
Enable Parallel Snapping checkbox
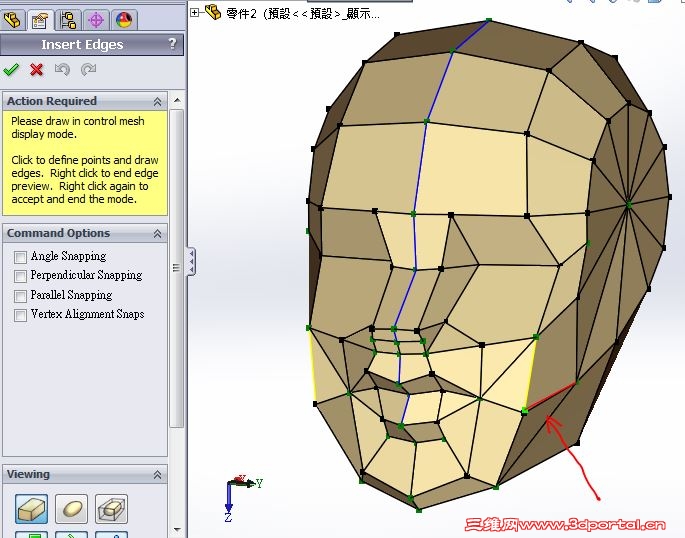coord(20,296)
